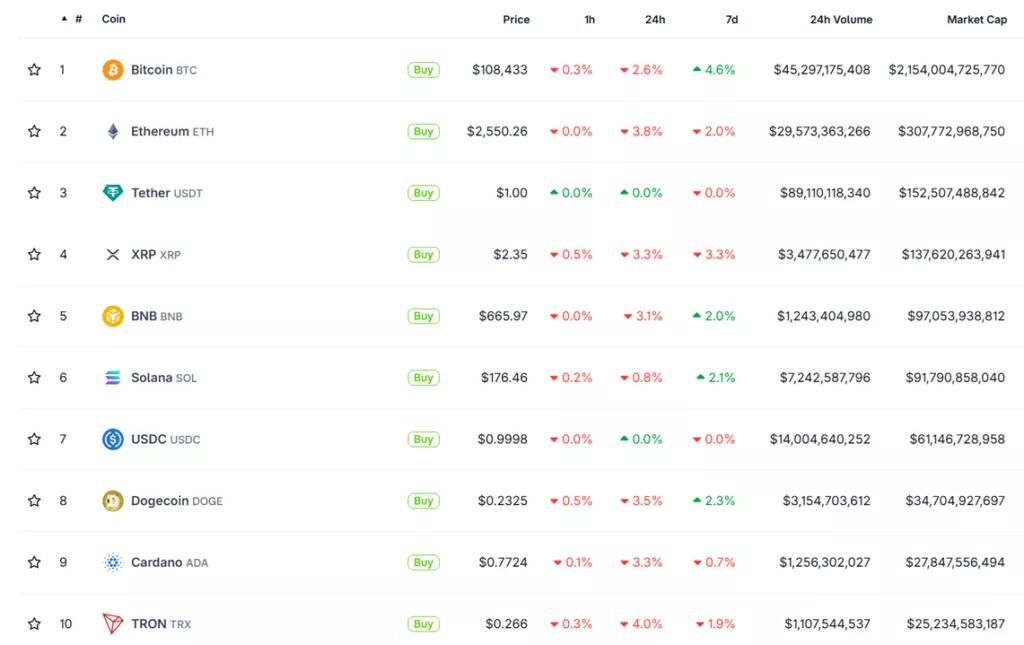
Task: Click the Price column header
Action: (x=516, y=20)
